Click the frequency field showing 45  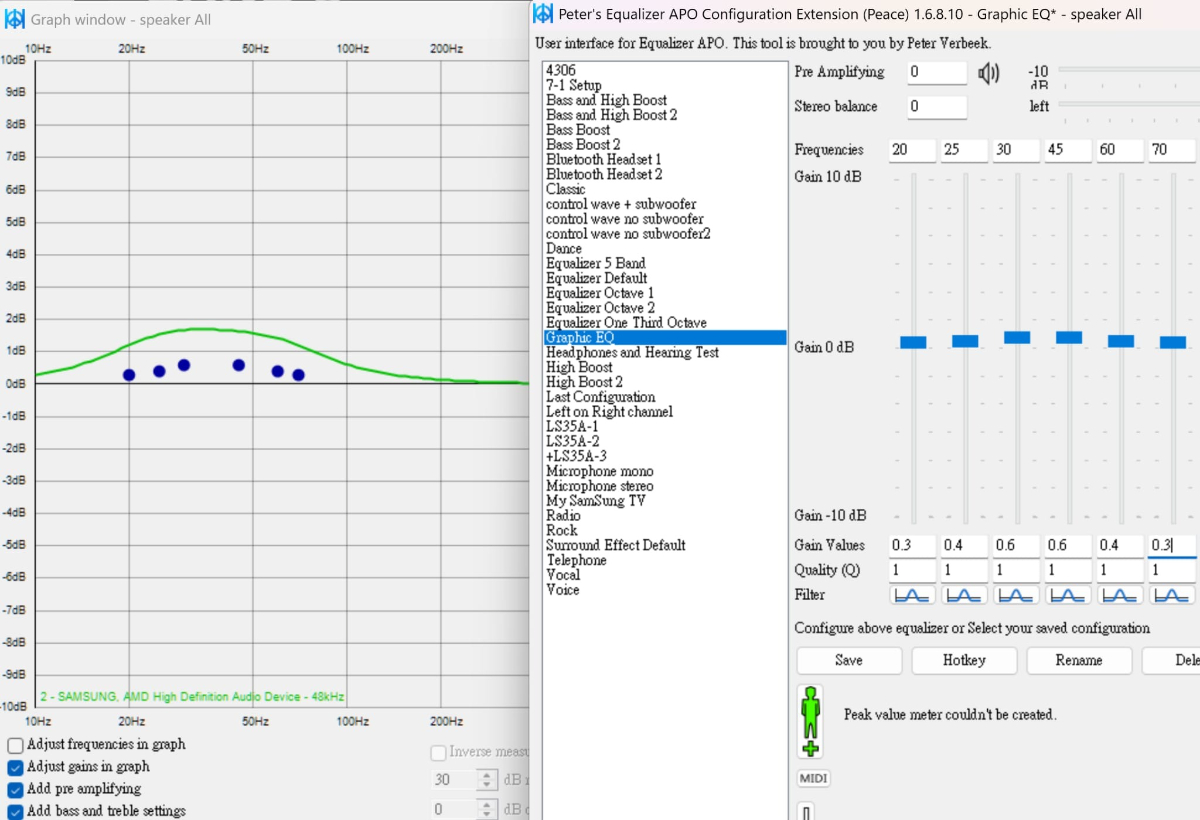(x=1068, y=150)
